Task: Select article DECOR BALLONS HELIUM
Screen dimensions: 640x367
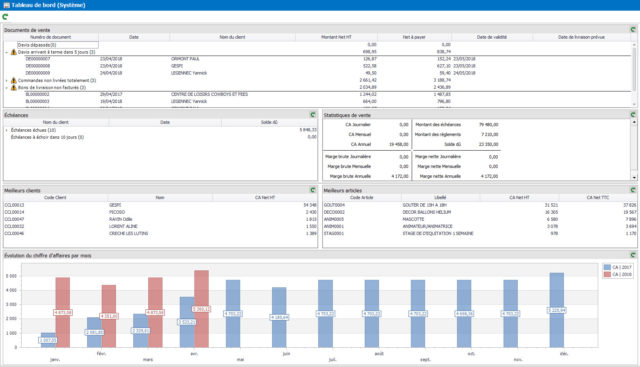Action: pos(480,212)
